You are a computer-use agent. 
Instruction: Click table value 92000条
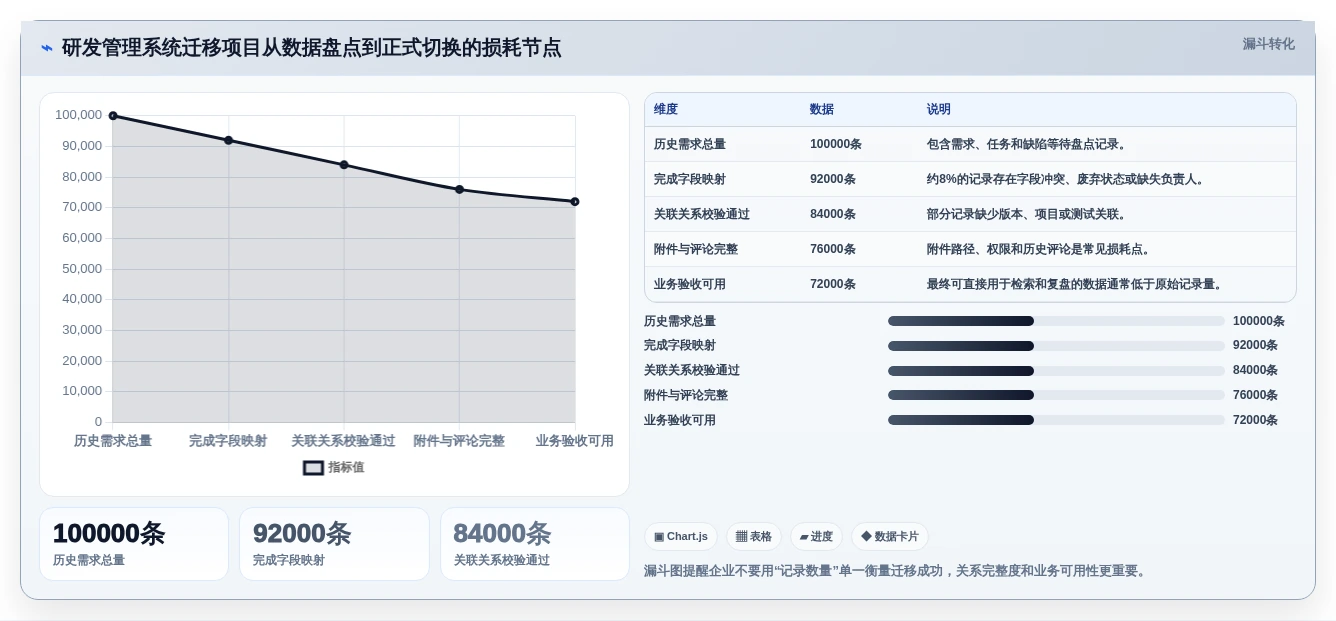[x=833, y=179]
